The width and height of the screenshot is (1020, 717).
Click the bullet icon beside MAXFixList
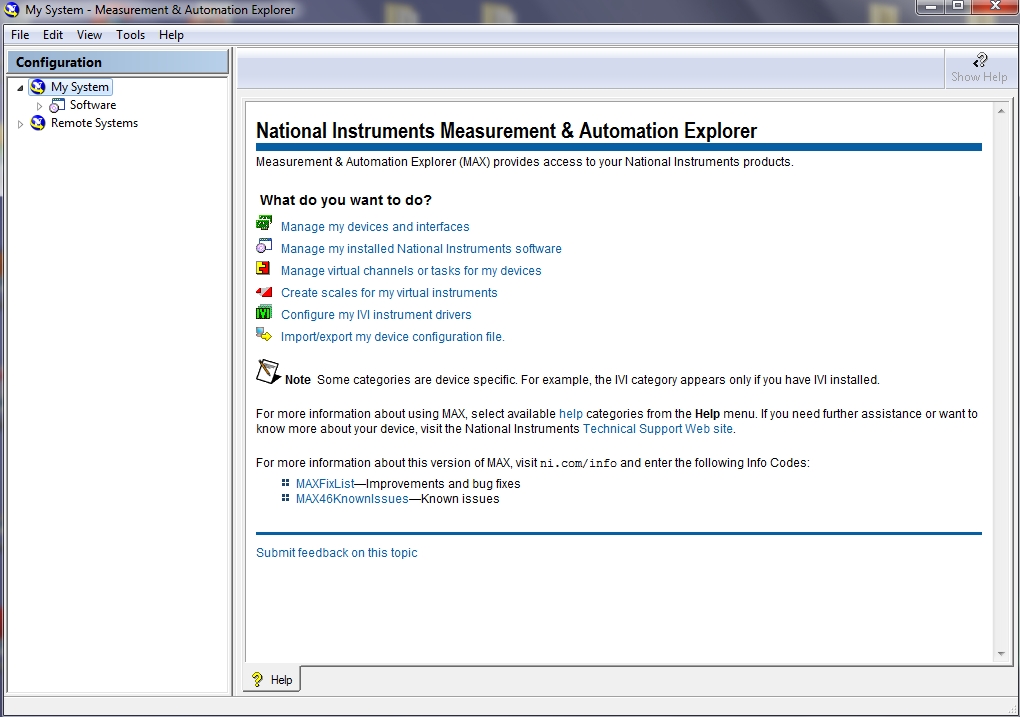tap(285, 483)
